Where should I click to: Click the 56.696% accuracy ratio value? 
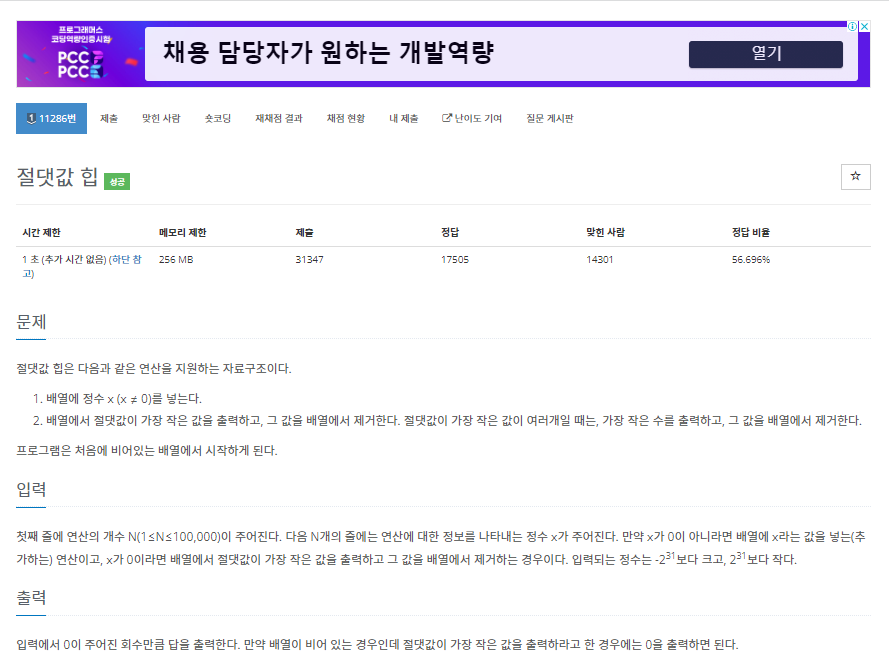pyautogui.click(x=751, y=260)
